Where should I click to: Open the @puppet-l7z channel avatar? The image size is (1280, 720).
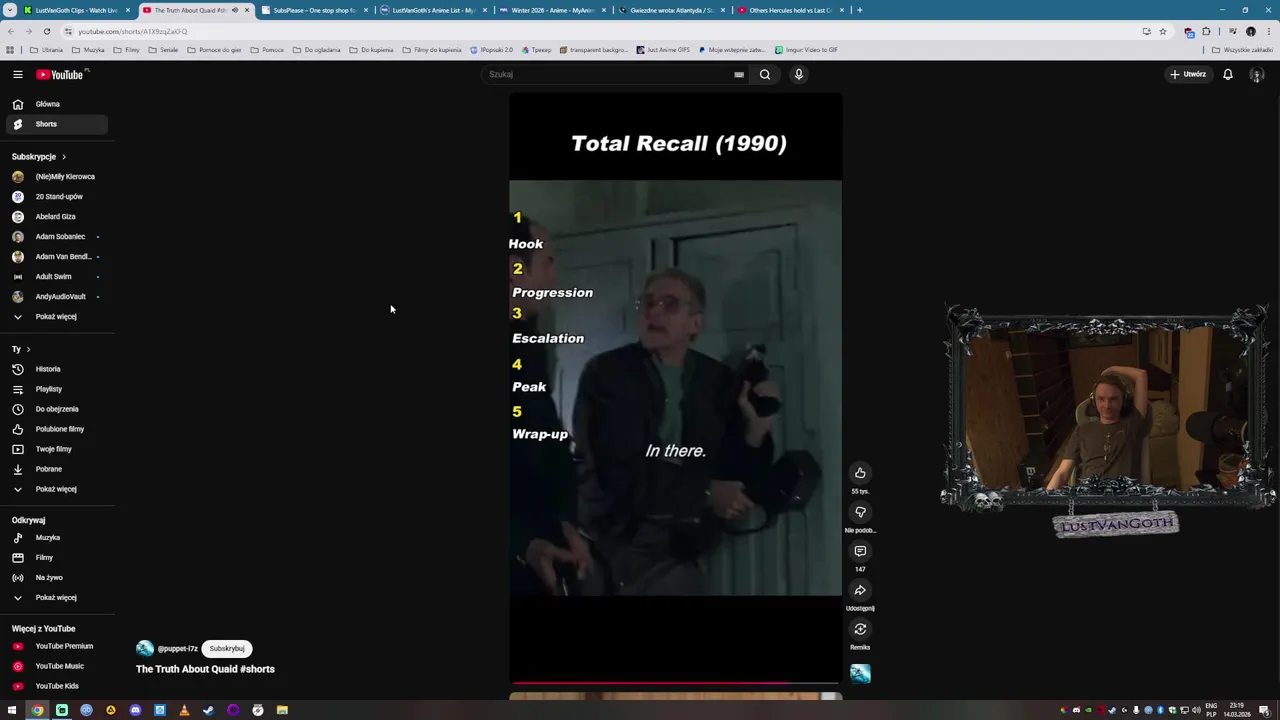click(x=145, y=648)
